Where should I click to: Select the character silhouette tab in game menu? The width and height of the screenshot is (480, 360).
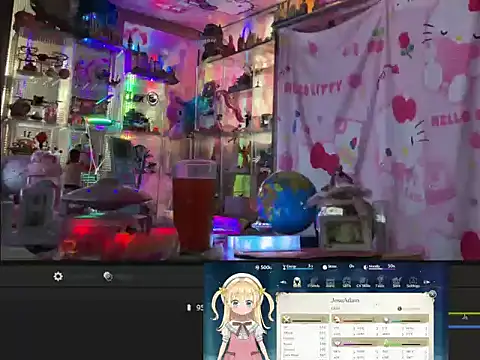point(297,282)
